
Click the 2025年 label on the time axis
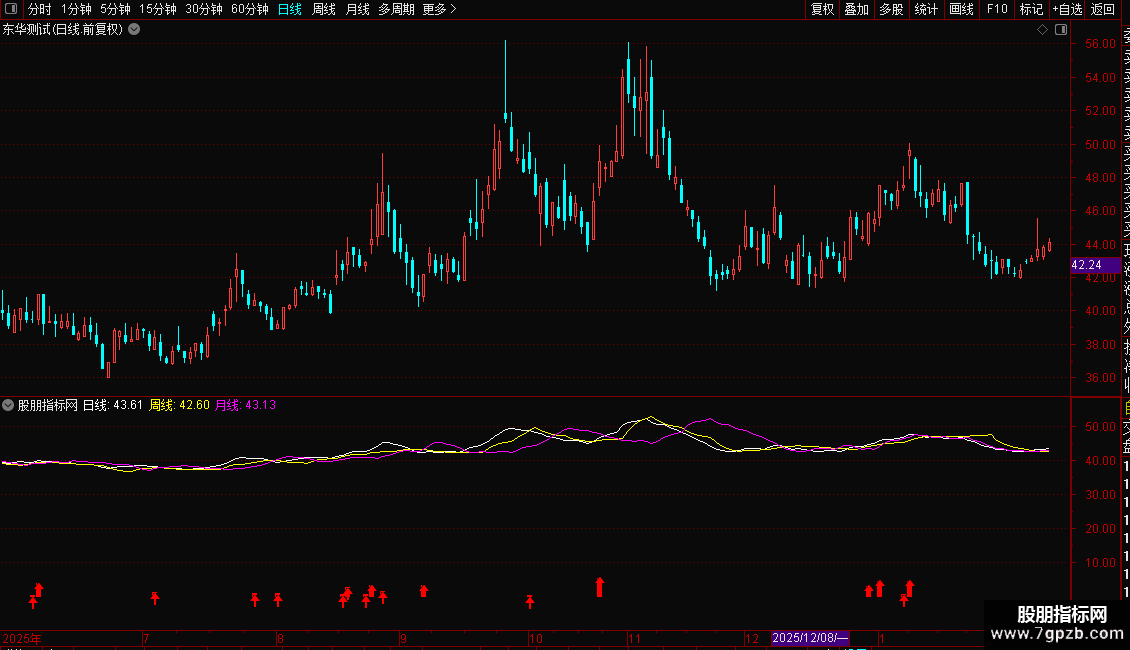coord(22,638)
